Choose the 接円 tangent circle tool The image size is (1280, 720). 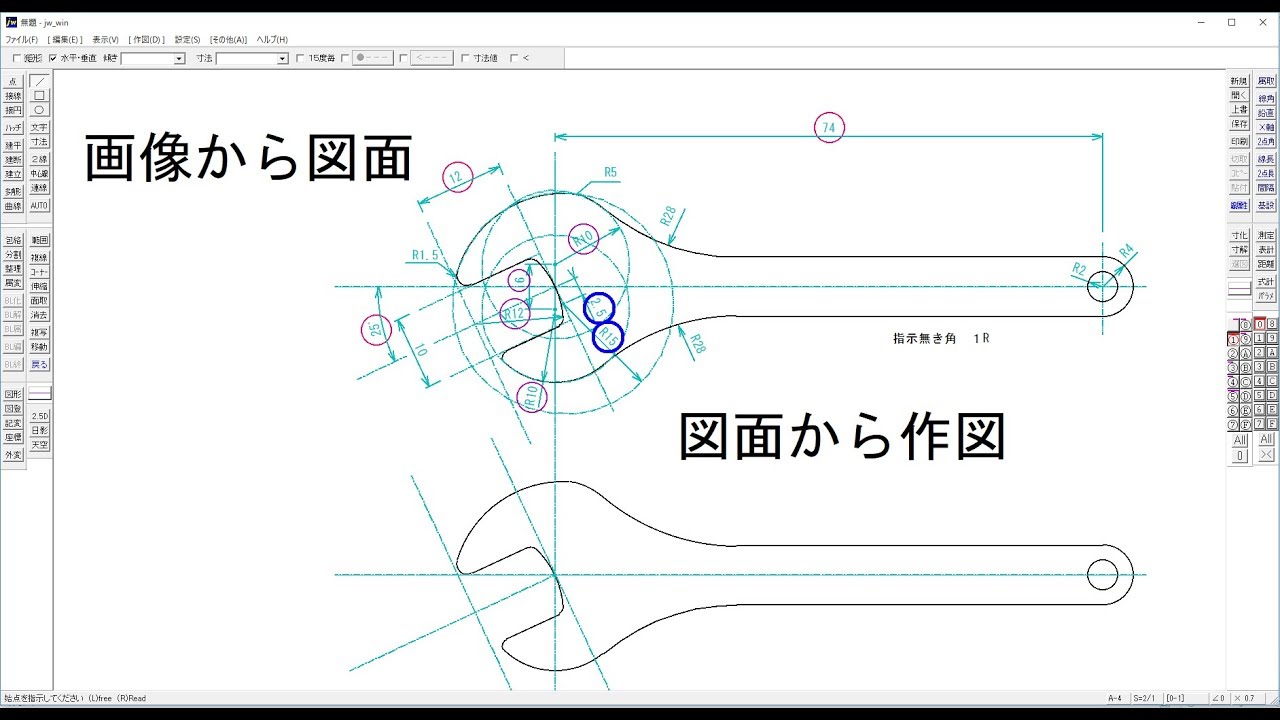point(13,111)
